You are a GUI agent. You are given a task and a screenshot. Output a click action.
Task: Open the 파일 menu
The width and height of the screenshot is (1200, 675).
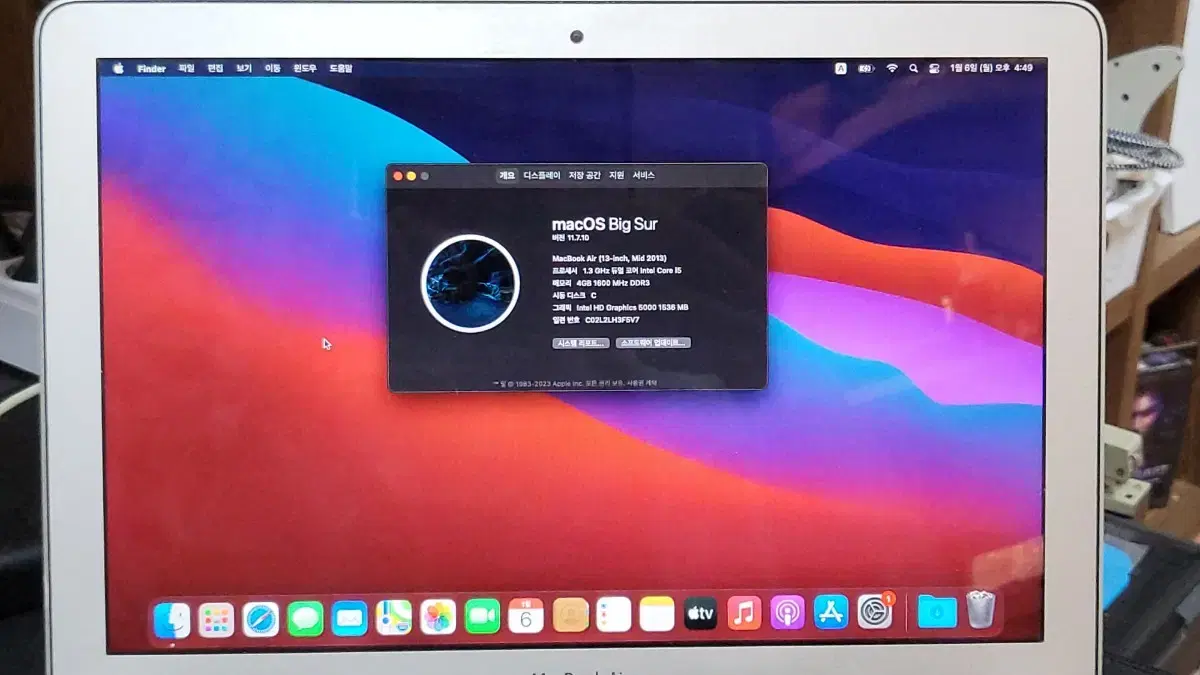186,69
